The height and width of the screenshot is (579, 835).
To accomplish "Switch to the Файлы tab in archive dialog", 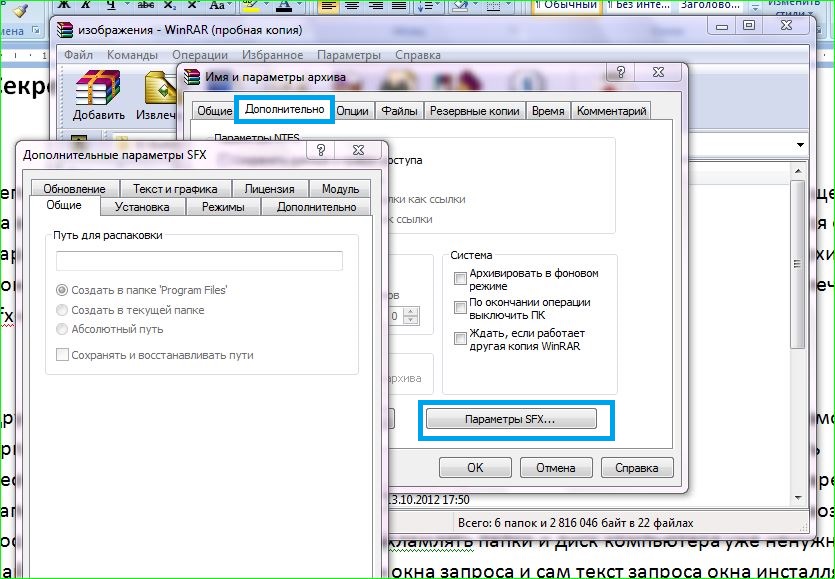I will pos(399,111).
